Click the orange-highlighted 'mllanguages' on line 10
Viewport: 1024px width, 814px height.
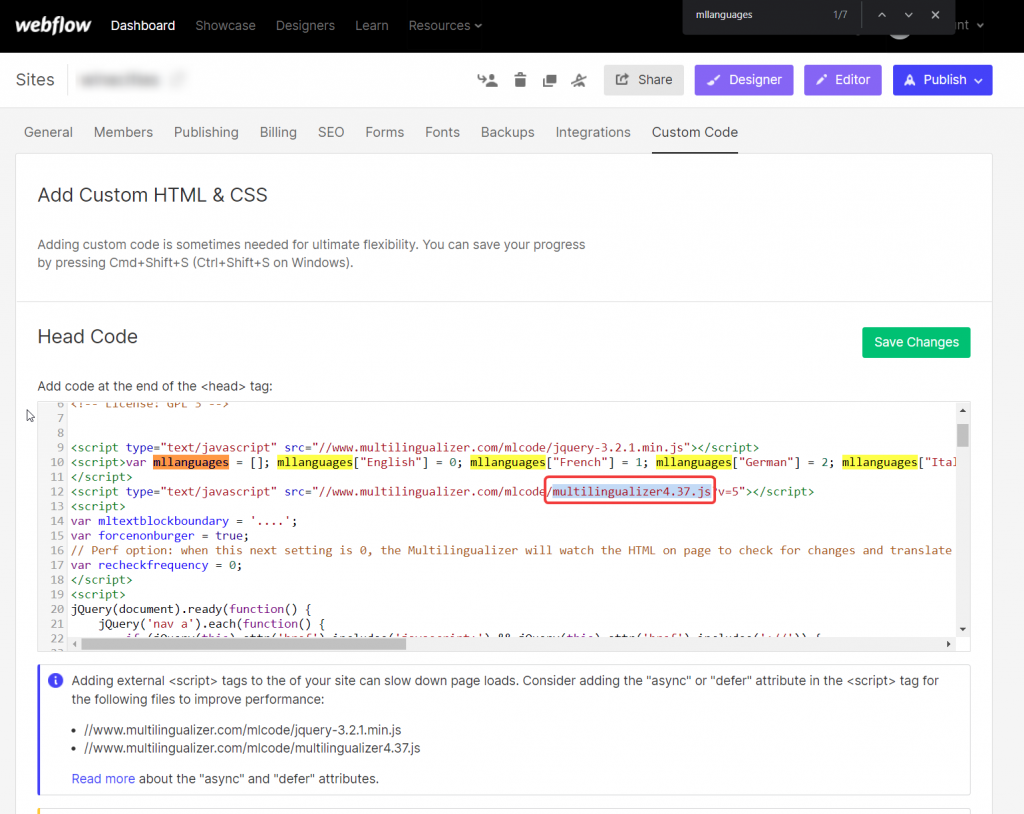191,462
